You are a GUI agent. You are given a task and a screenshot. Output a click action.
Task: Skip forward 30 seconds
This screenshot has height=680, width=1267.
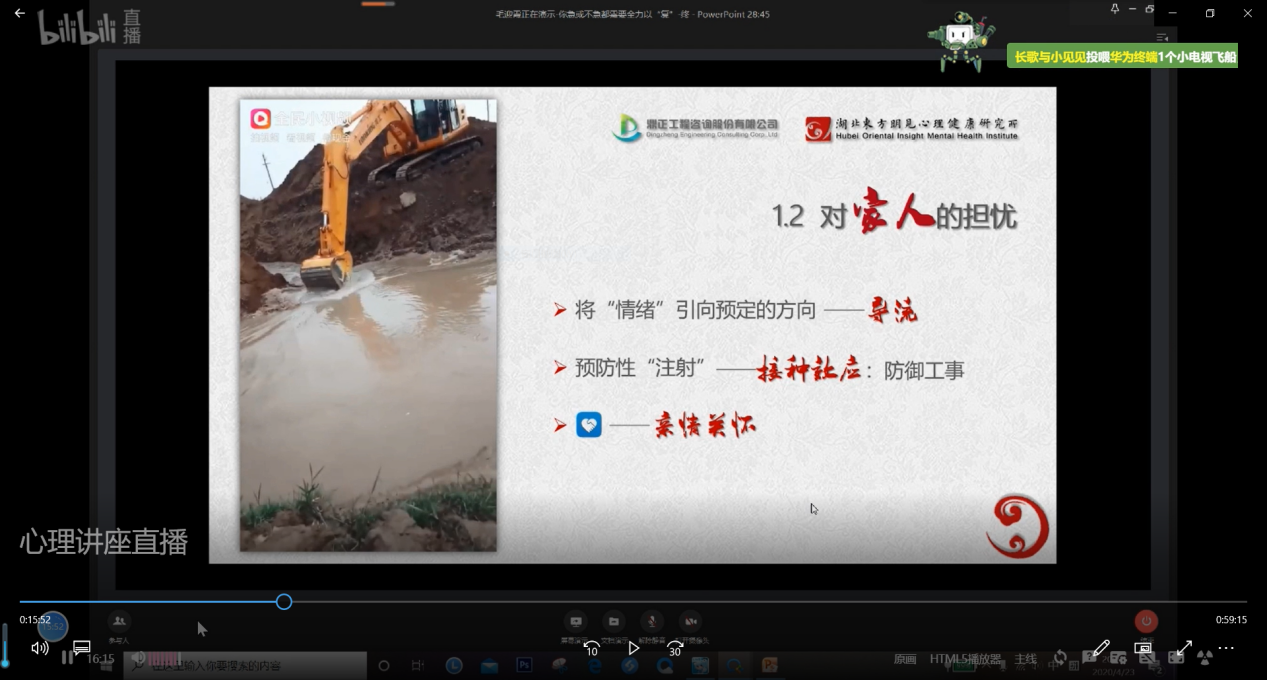point(676,648)
